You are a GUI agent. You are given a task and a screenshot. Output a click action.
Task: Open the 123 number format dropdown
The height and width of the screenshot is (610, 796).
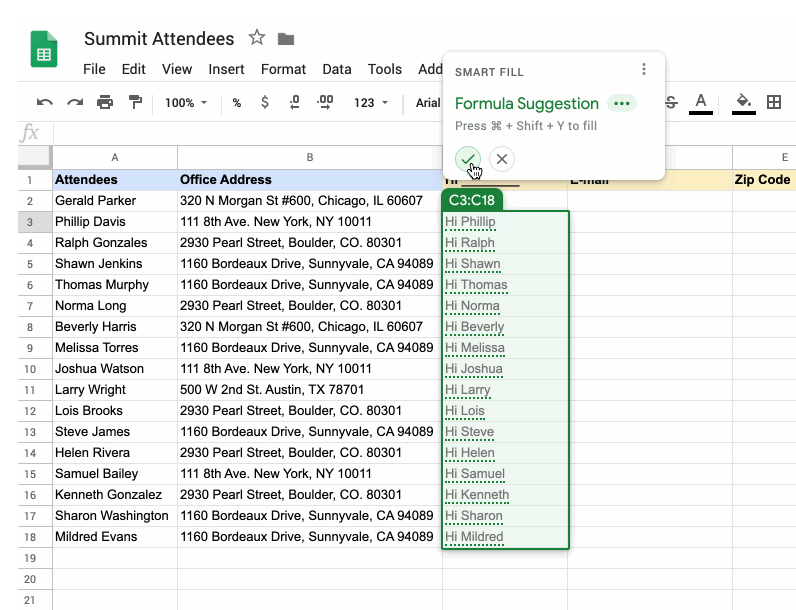click(371, 103)
